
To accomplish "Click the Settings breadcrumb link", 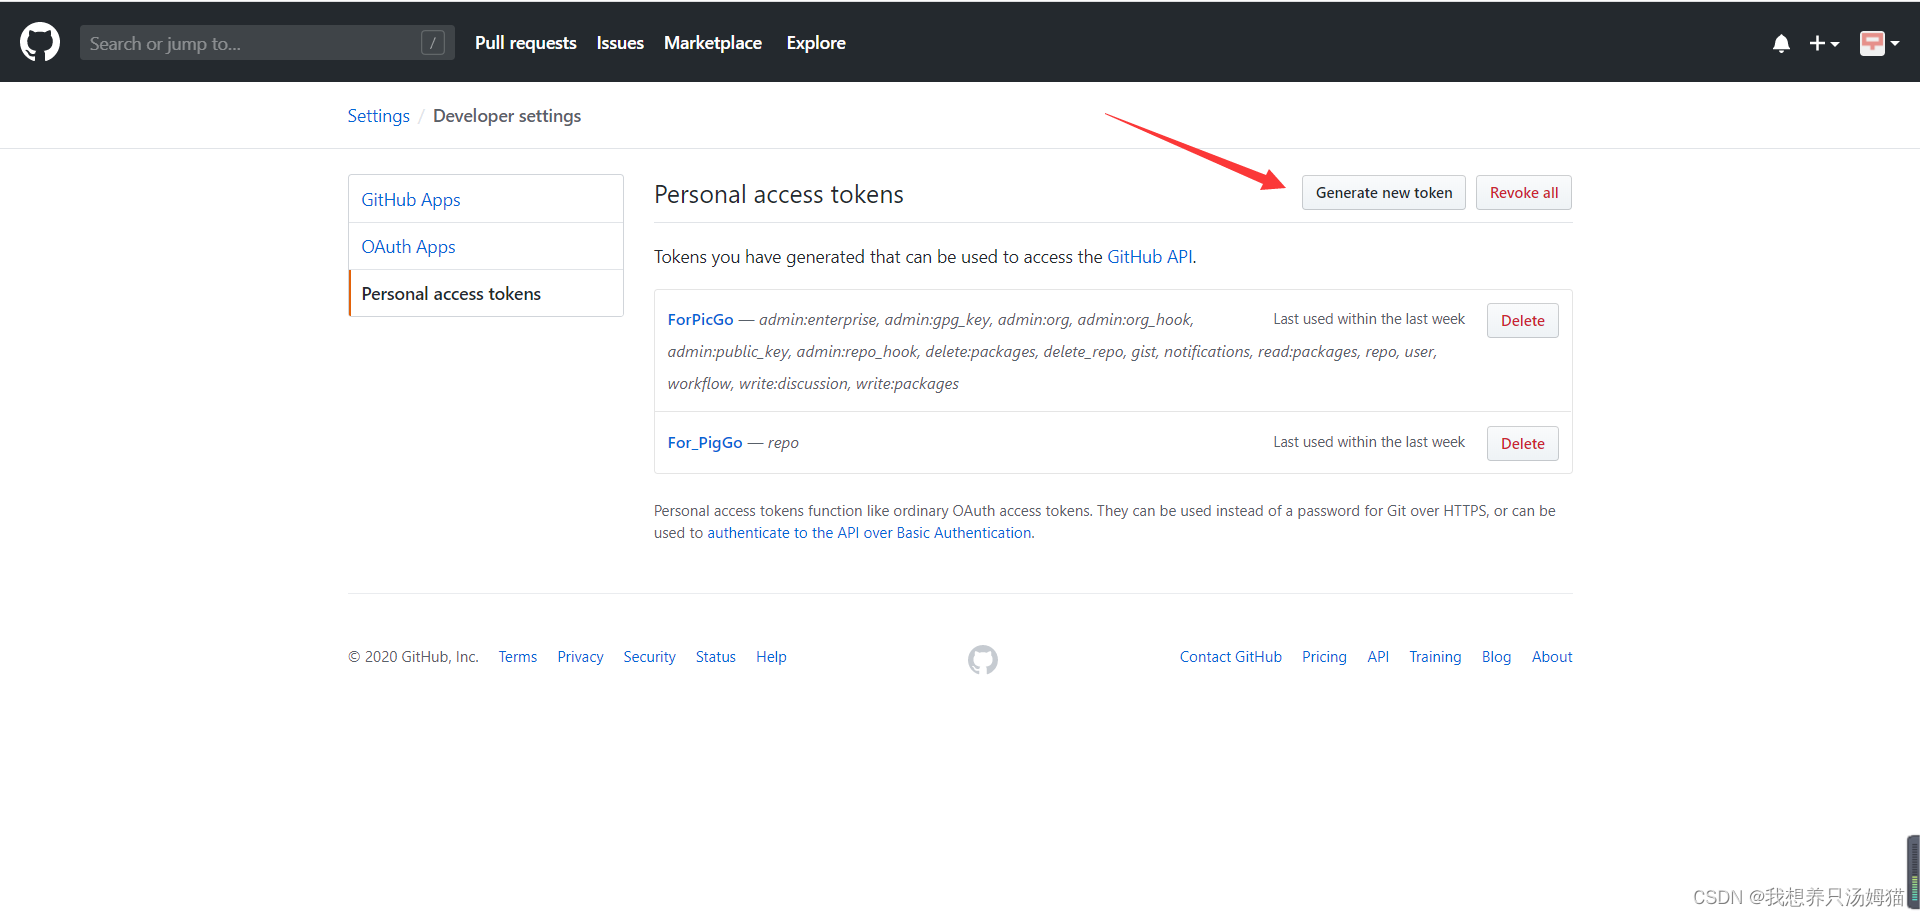I will 378,116.
